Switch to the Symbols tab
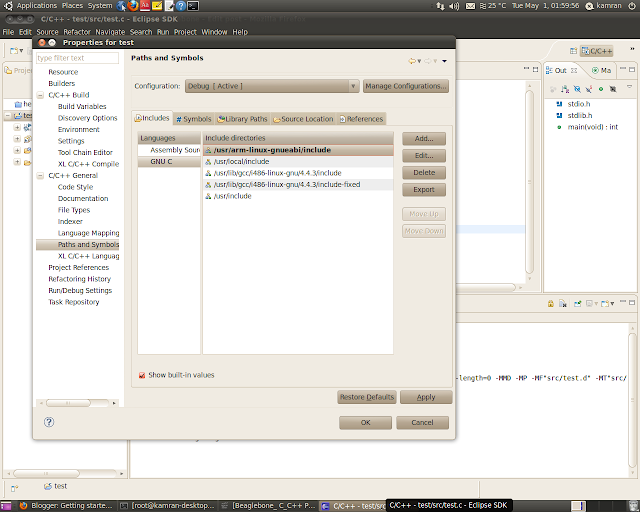Image resolution: width=640 pixels, height=512 pixels. 193,119
